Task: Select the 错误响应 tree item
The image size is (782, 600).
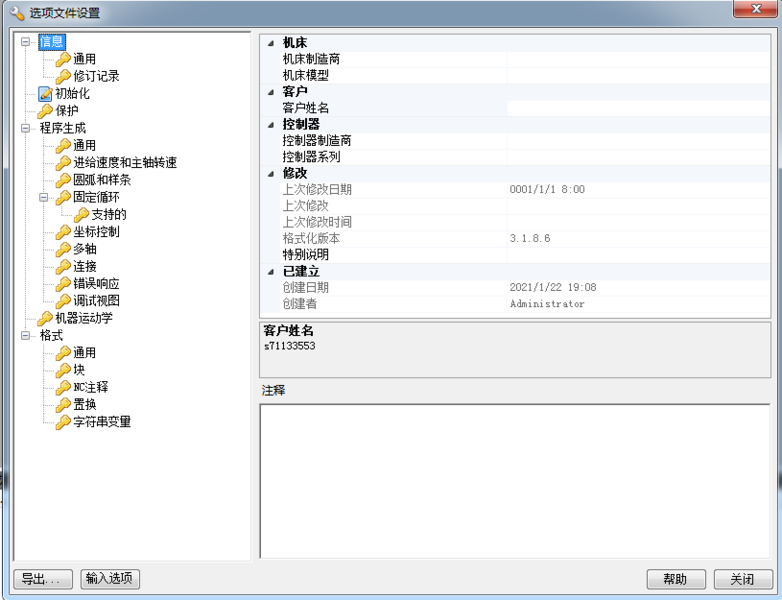Action: tap(96, 284)
